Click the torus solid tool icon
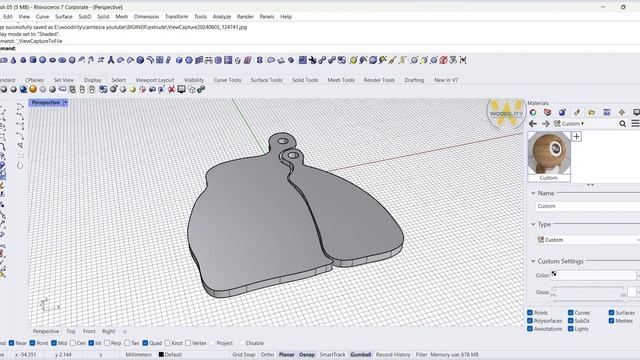Viewport: 640px width, 360px height. point(62,60)
